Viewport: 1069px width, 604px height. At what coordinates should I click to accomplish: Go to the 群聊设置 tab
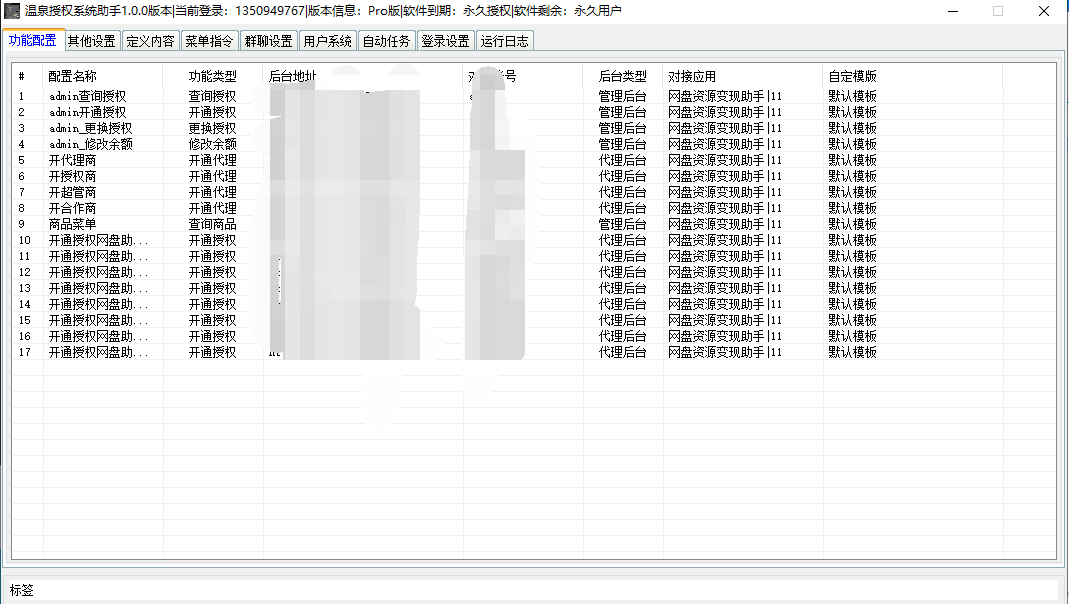point(268,41)
